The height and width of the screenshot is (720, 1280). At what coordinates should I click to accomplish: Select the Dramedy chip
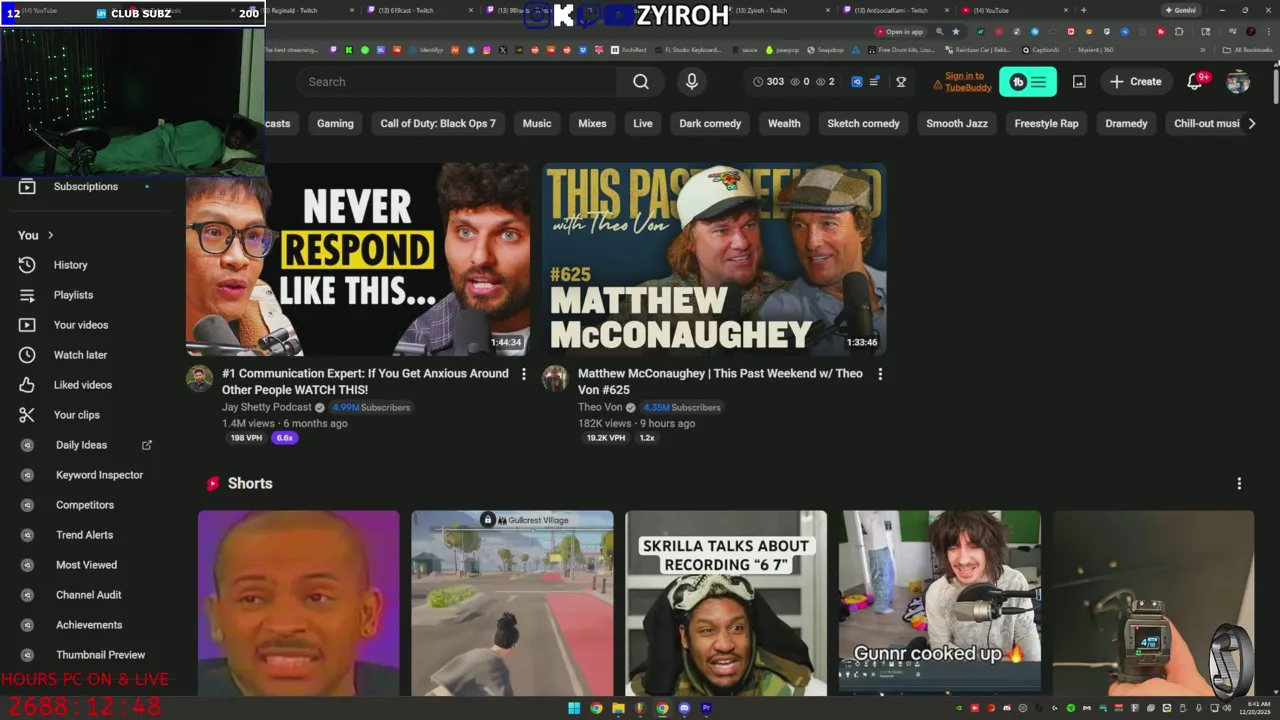tap(1126, 124)
